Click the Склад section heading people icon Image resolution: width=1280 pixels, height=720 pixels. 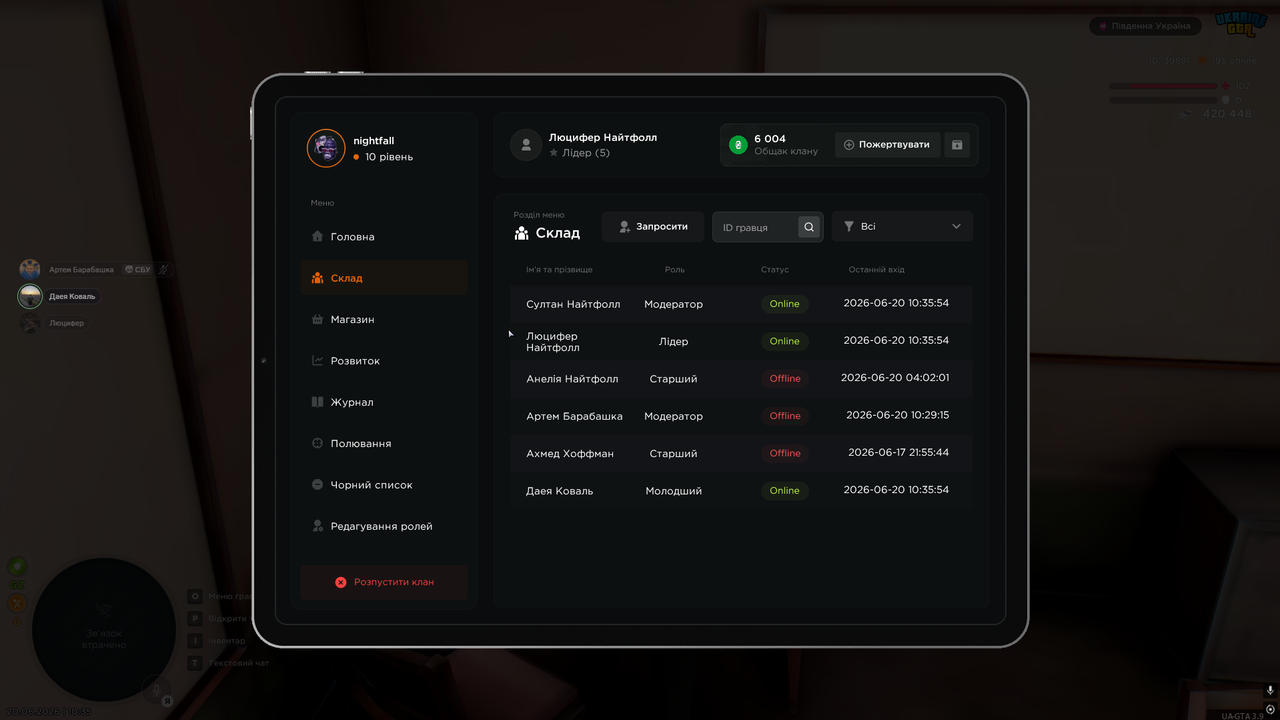521,233
